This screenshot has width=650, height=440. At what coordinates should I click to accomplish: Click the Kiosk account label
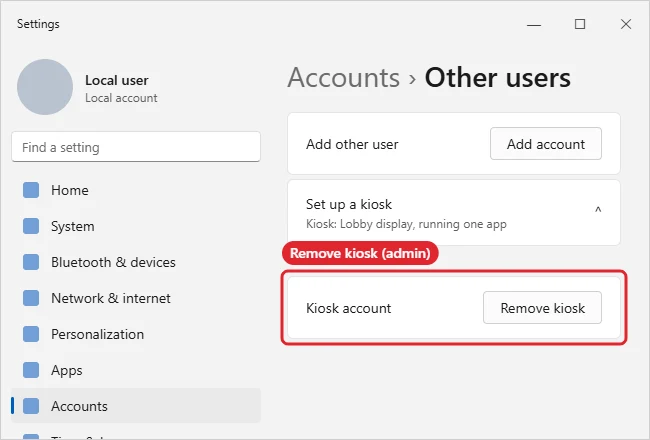348,308
